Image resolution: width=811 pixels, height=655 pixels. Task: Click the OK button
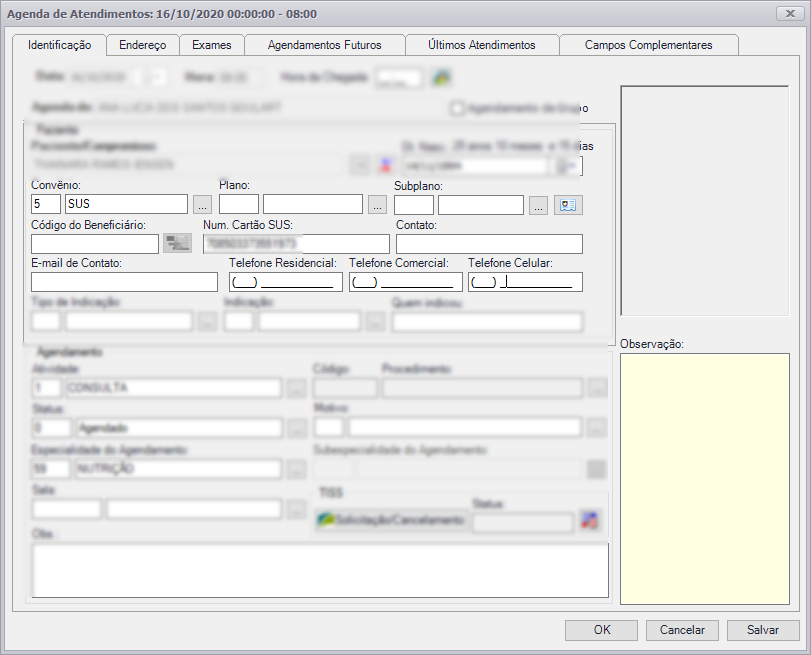[x=602, y=630]
